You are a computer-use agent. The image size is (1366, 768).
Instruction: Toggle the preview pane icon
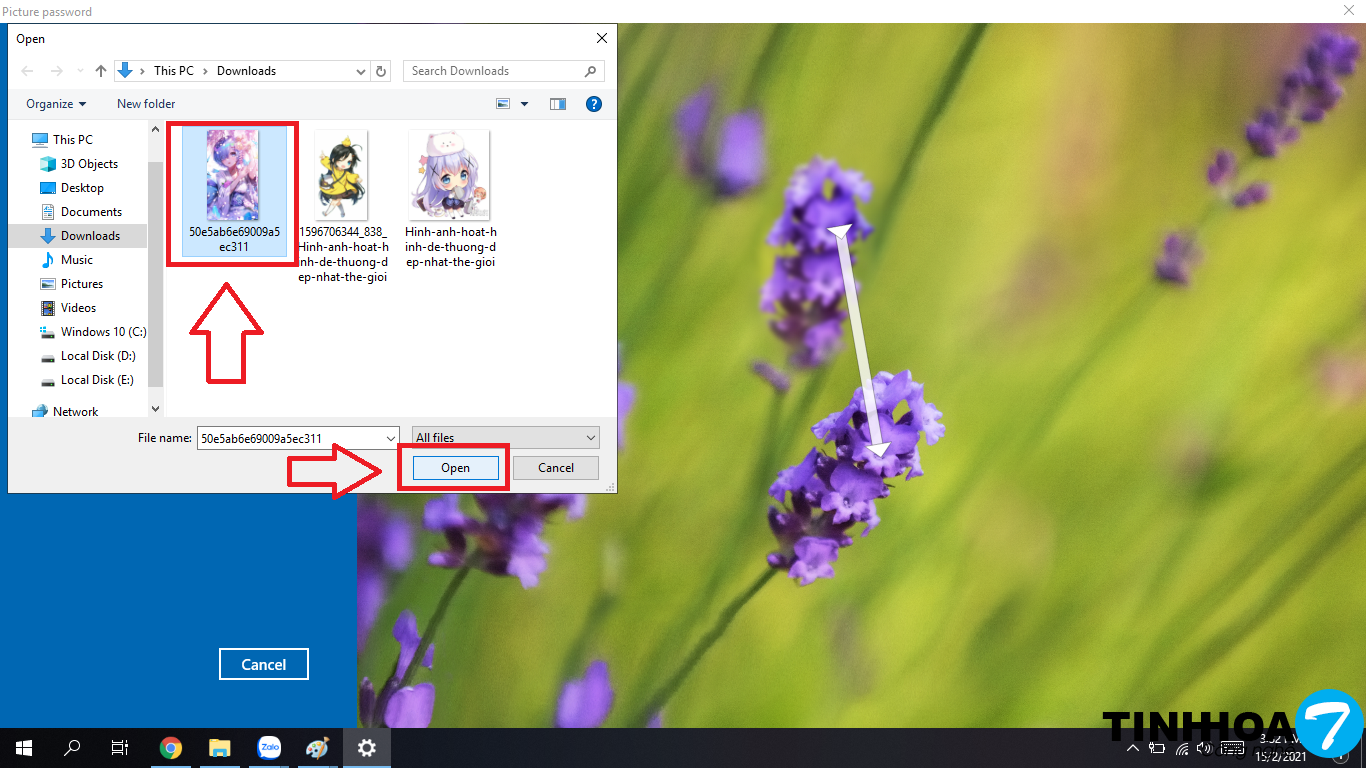click(558, 104)
